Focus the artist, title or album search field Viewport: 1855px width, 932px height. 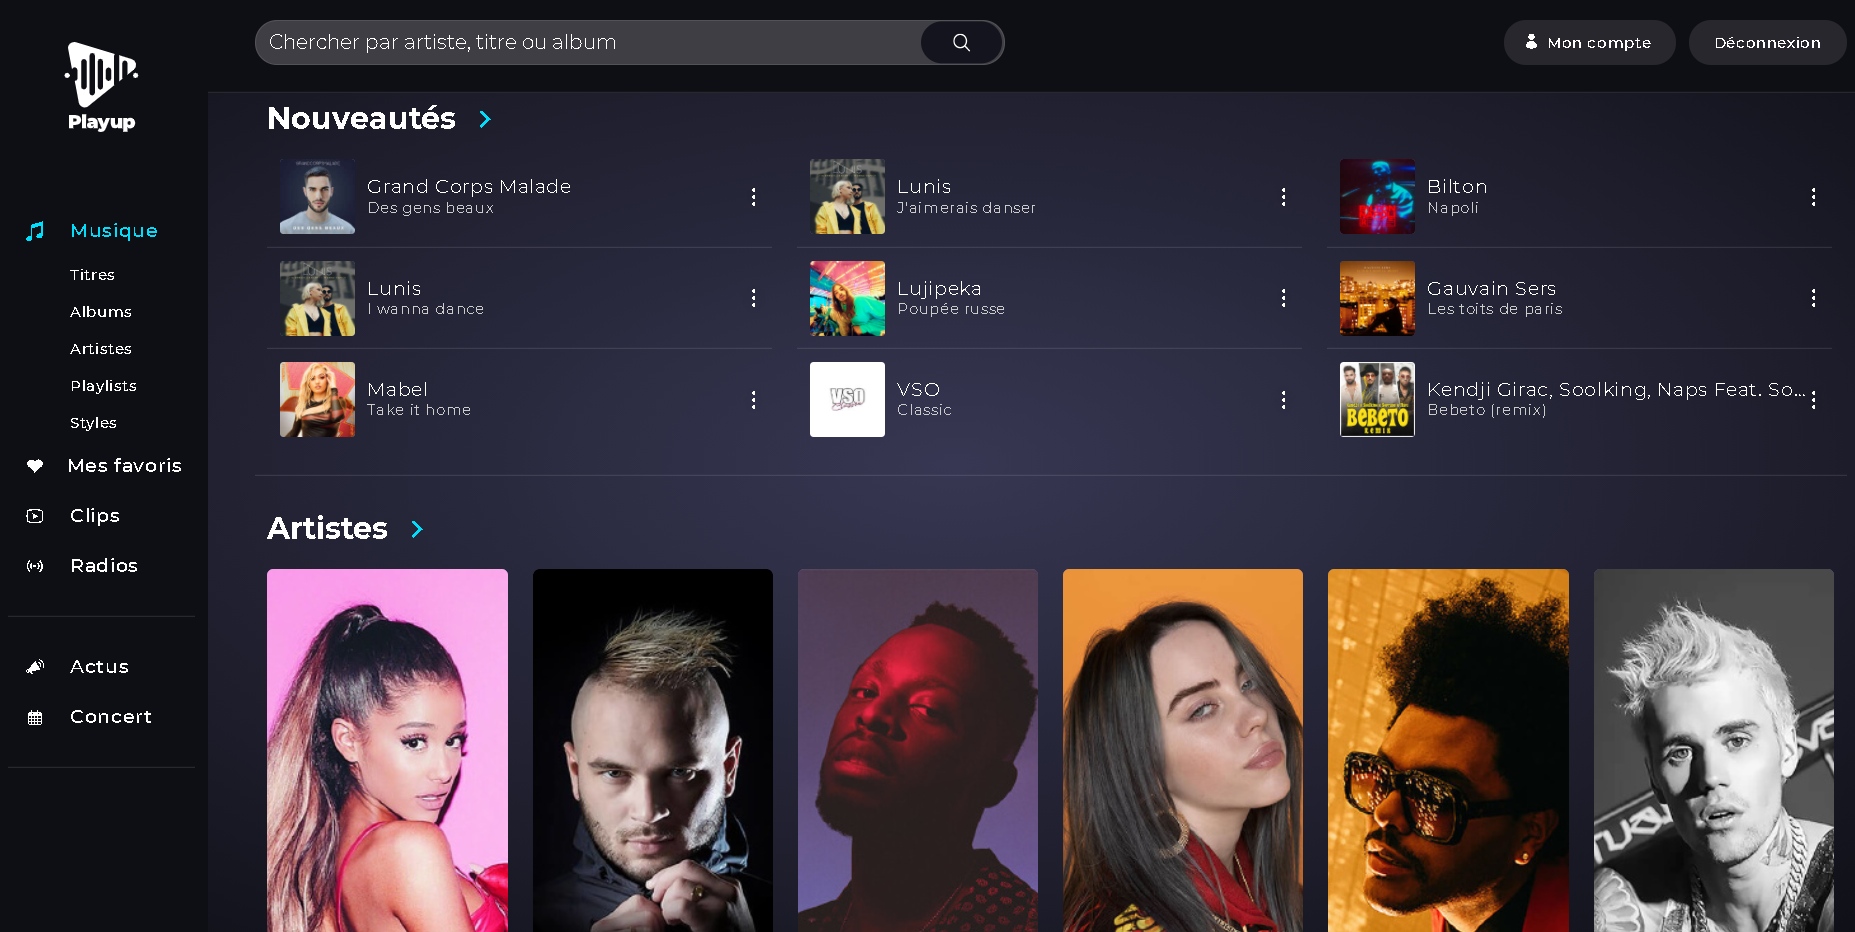point(588,42)
